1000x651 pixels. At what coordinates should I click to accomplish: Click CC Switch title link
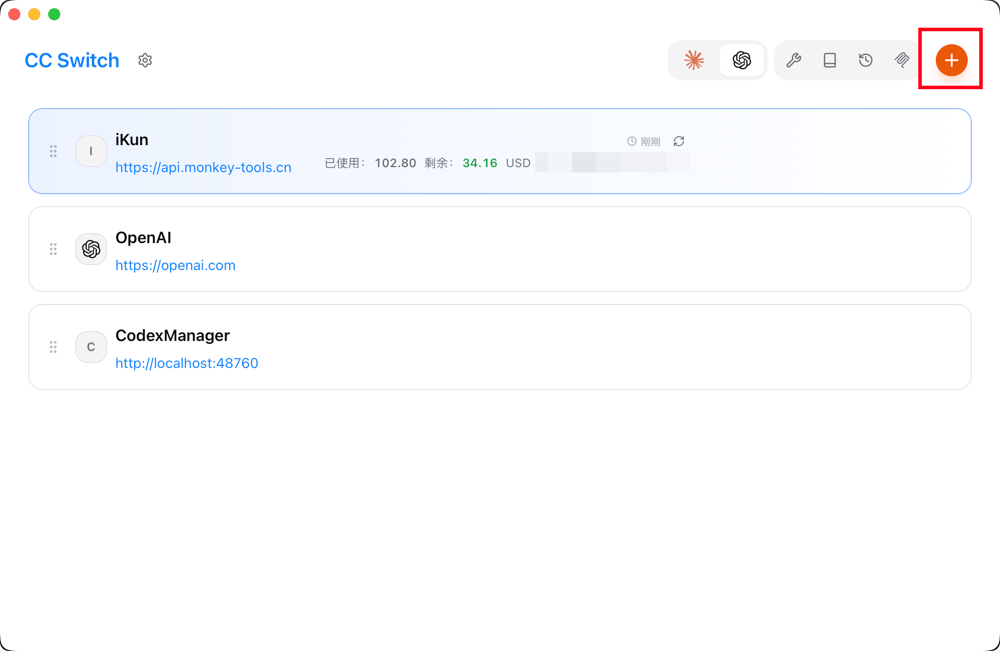pos(72,60)
